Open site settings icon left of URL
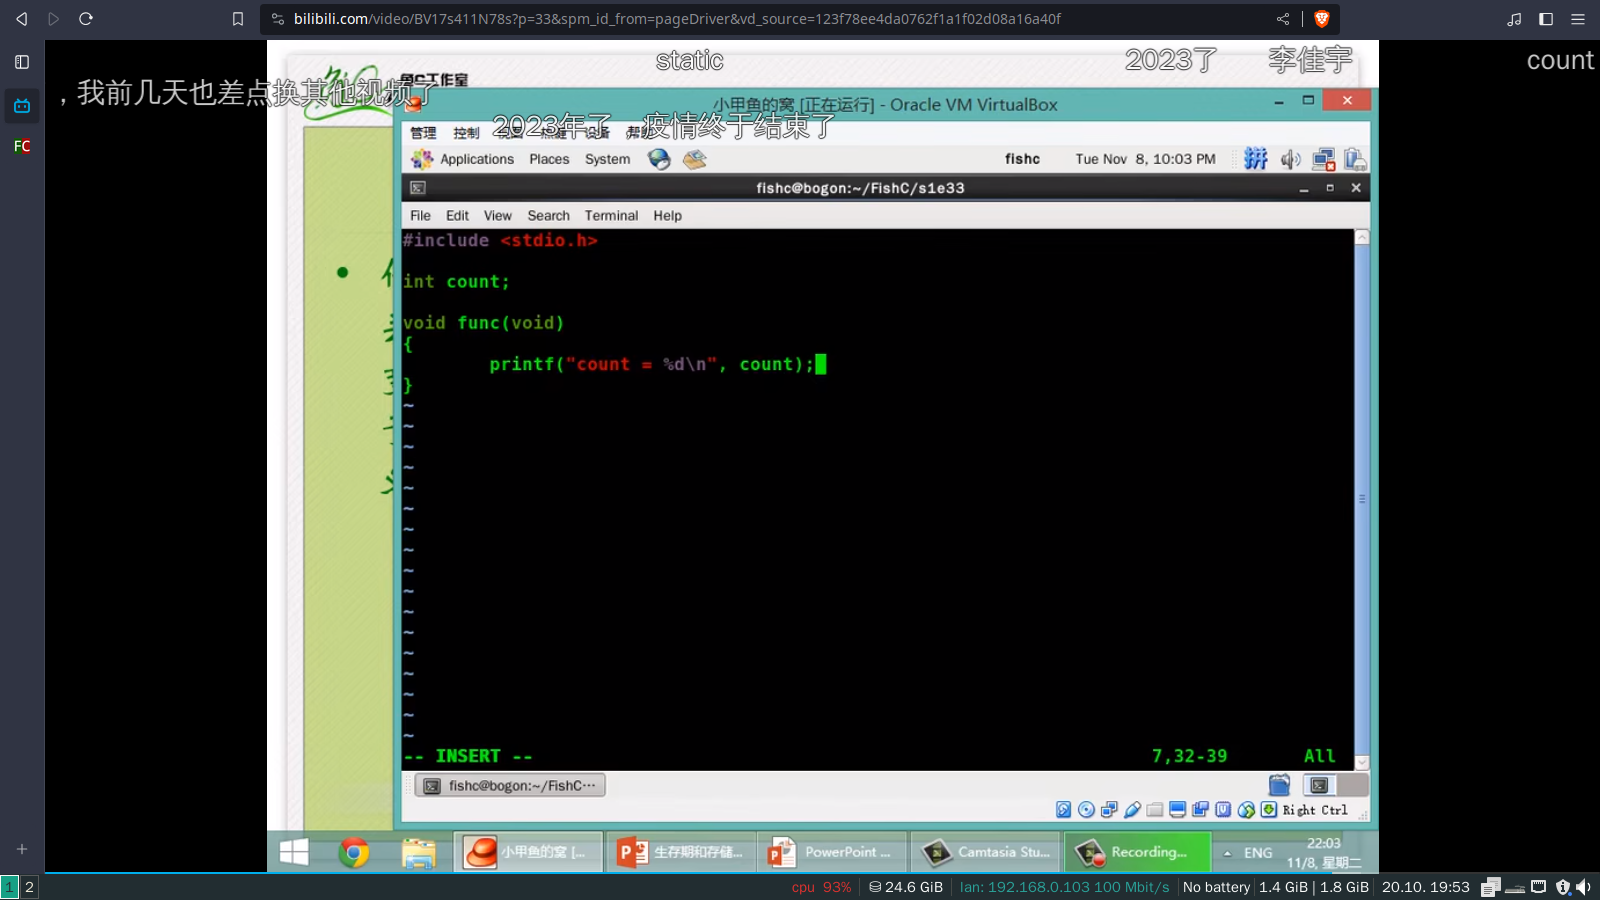The image size is (1600, 900). 278,19
